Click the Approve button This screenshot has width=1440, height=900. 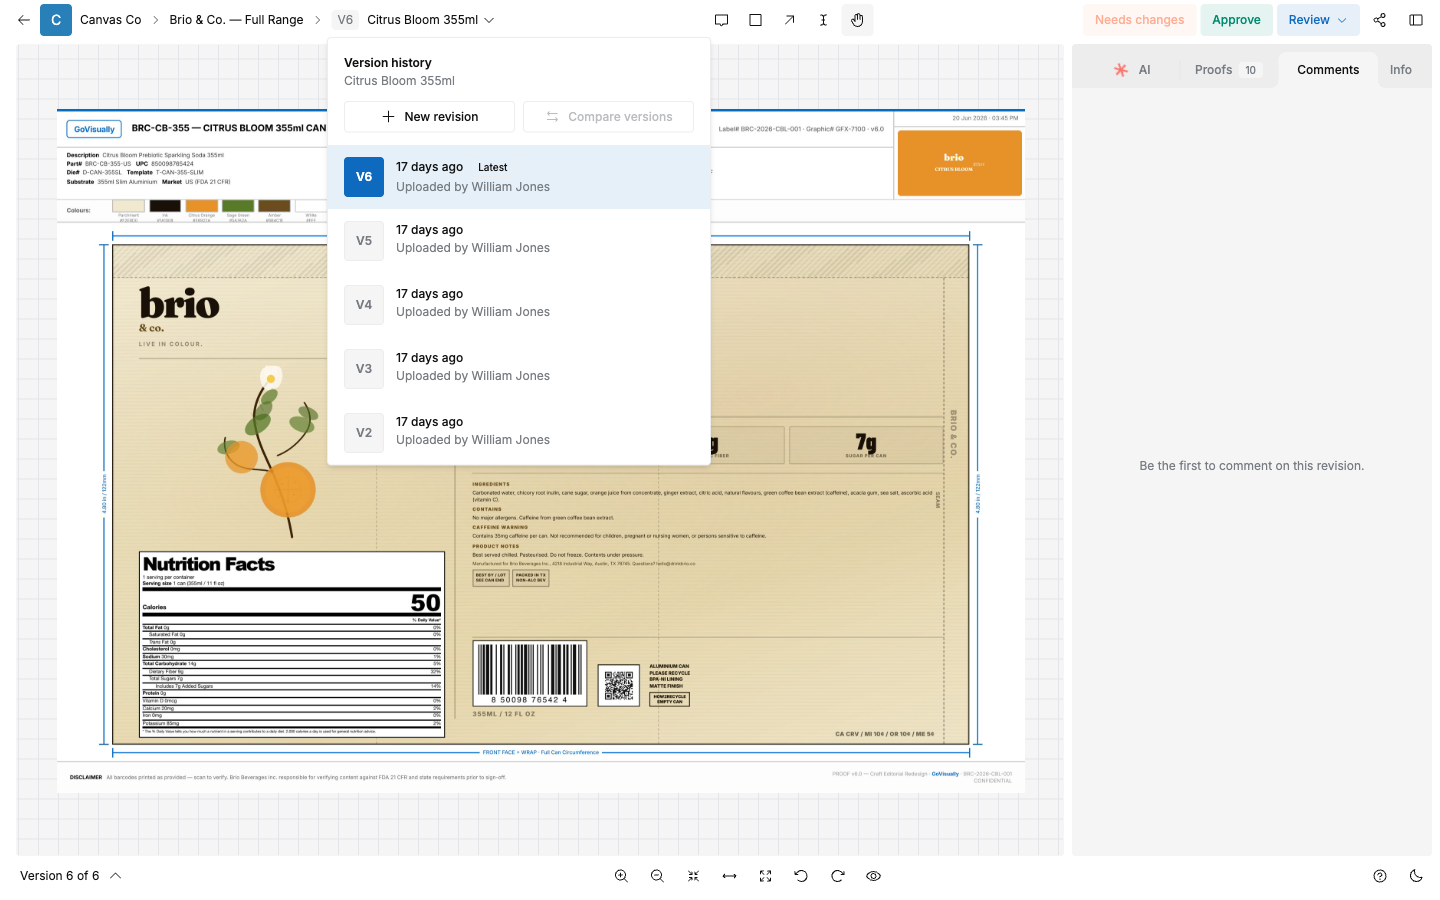point(1236,20)
